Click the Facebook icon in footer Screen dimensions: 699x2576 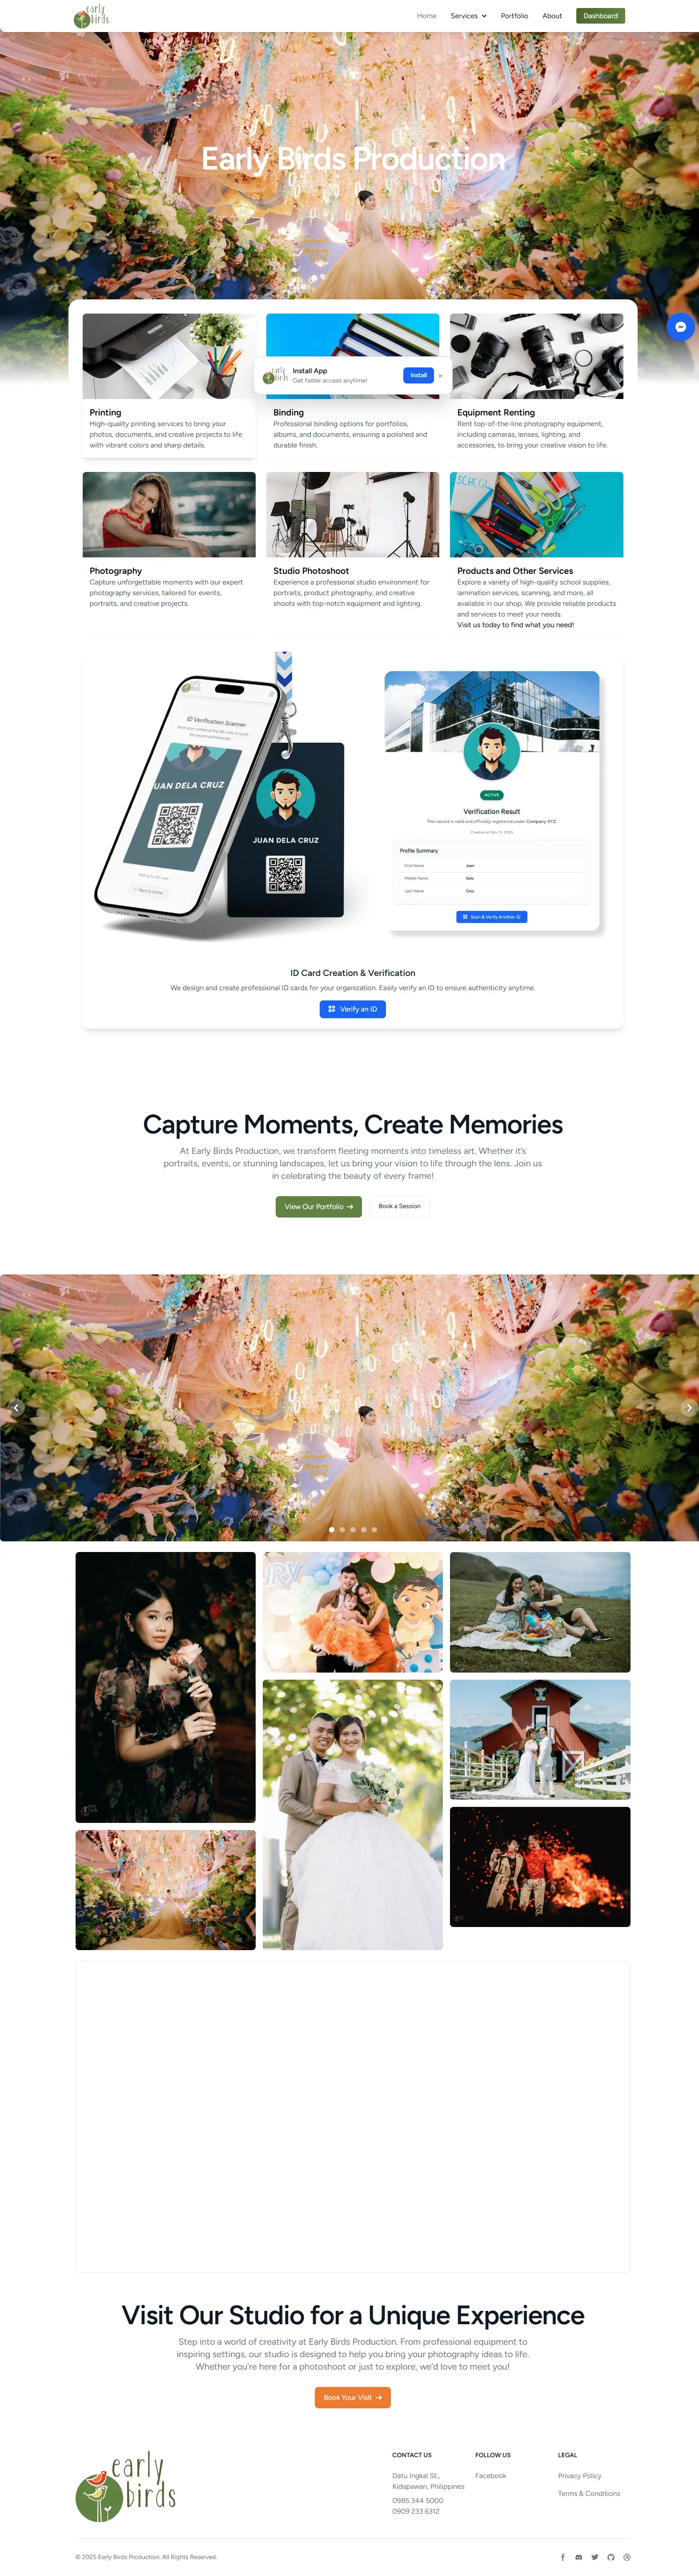point(563,2557)
